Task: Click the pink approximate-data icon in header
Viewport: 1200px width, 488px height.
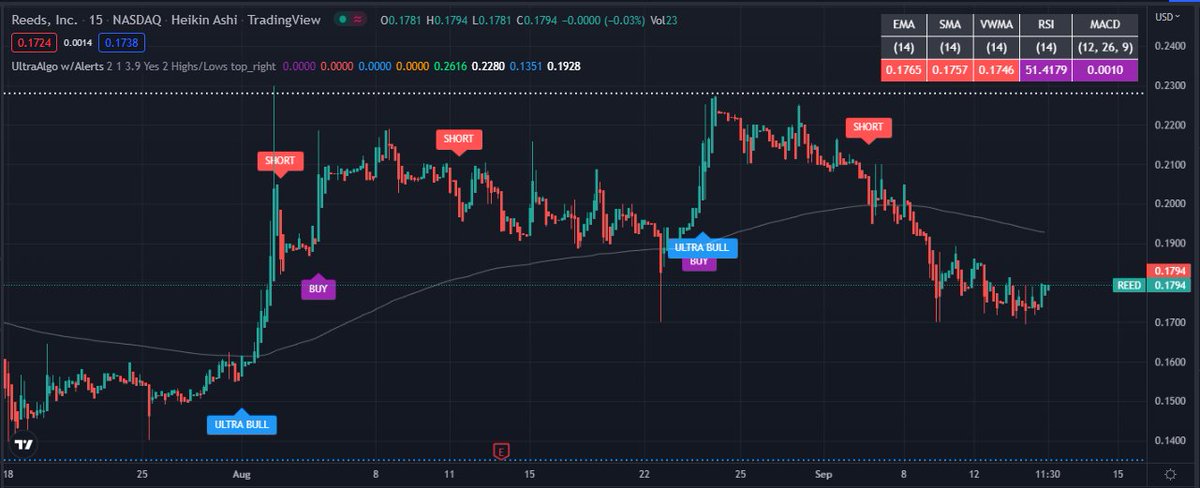Action: tap(357, 18)
